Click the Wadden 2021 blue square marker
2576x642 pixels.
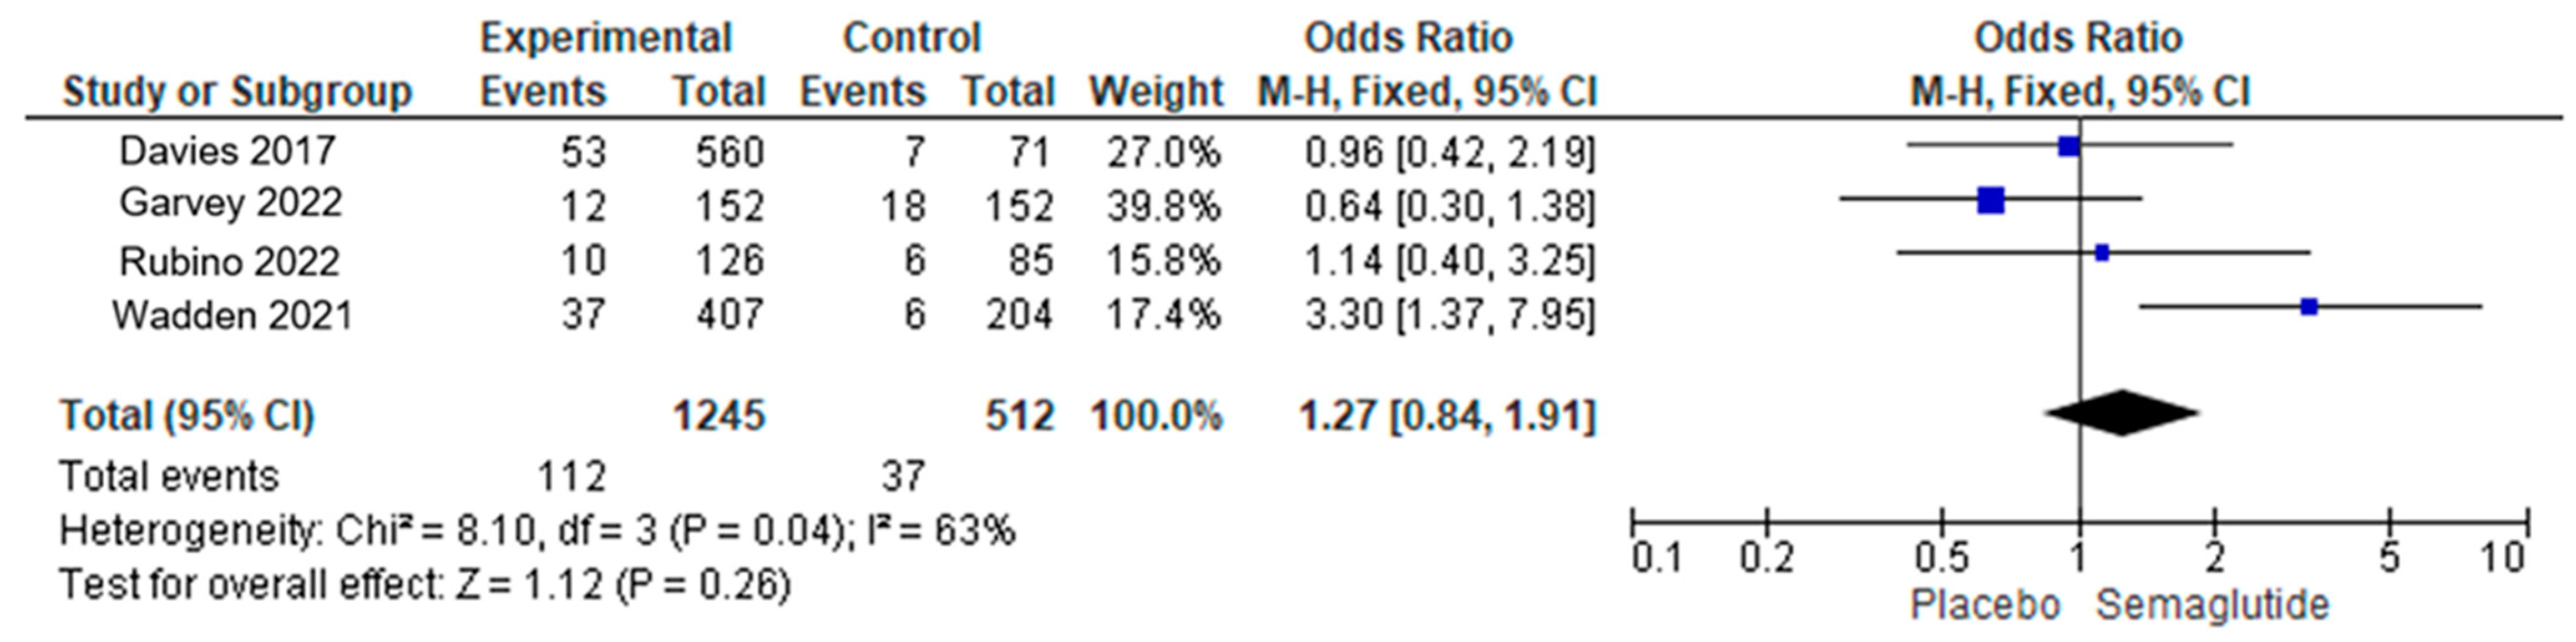(2308, 307)
